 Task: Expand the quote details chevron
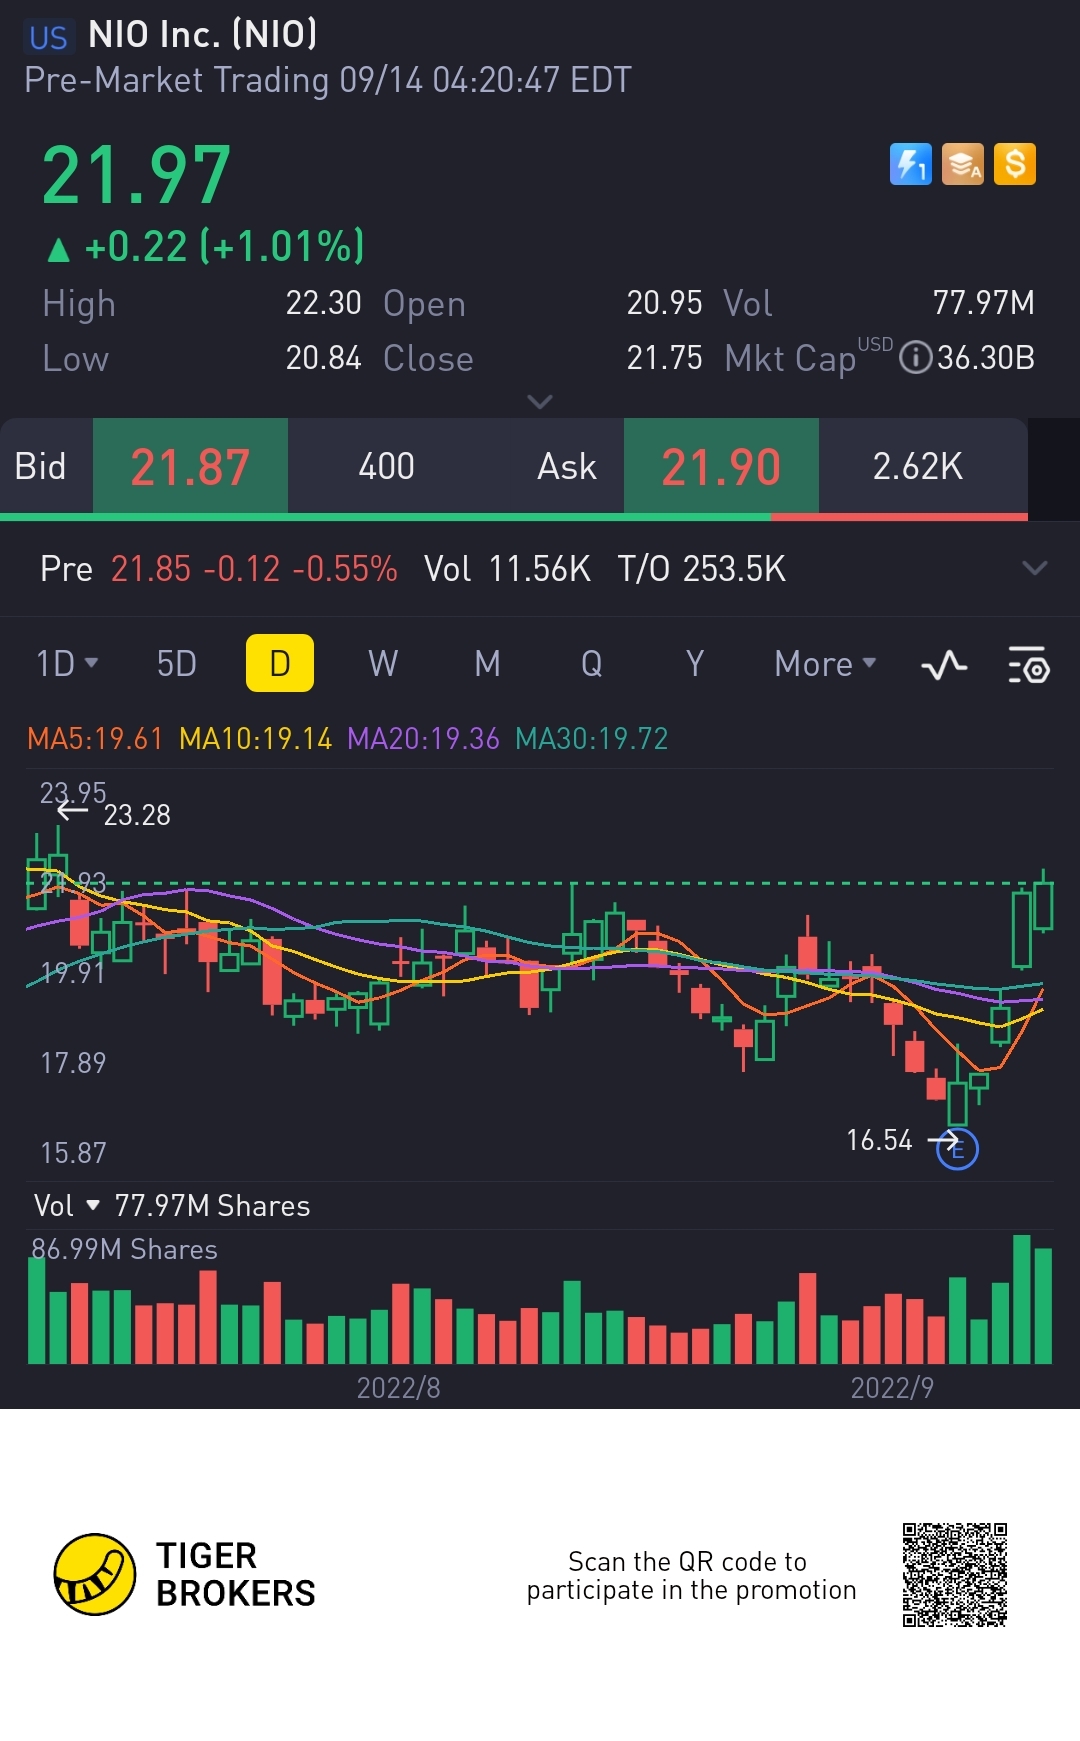click(540, 402)
